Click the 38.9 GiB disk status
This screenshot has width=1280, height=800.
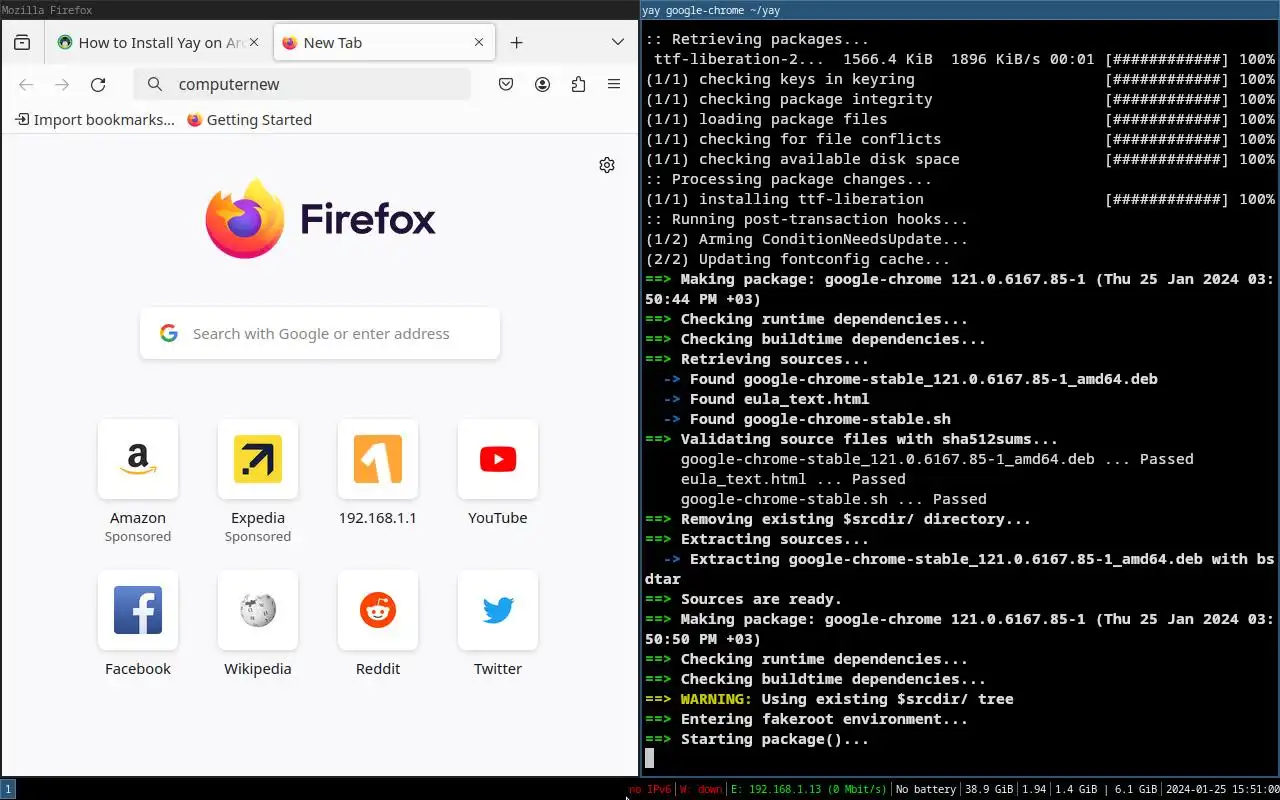tap(989, 790)
